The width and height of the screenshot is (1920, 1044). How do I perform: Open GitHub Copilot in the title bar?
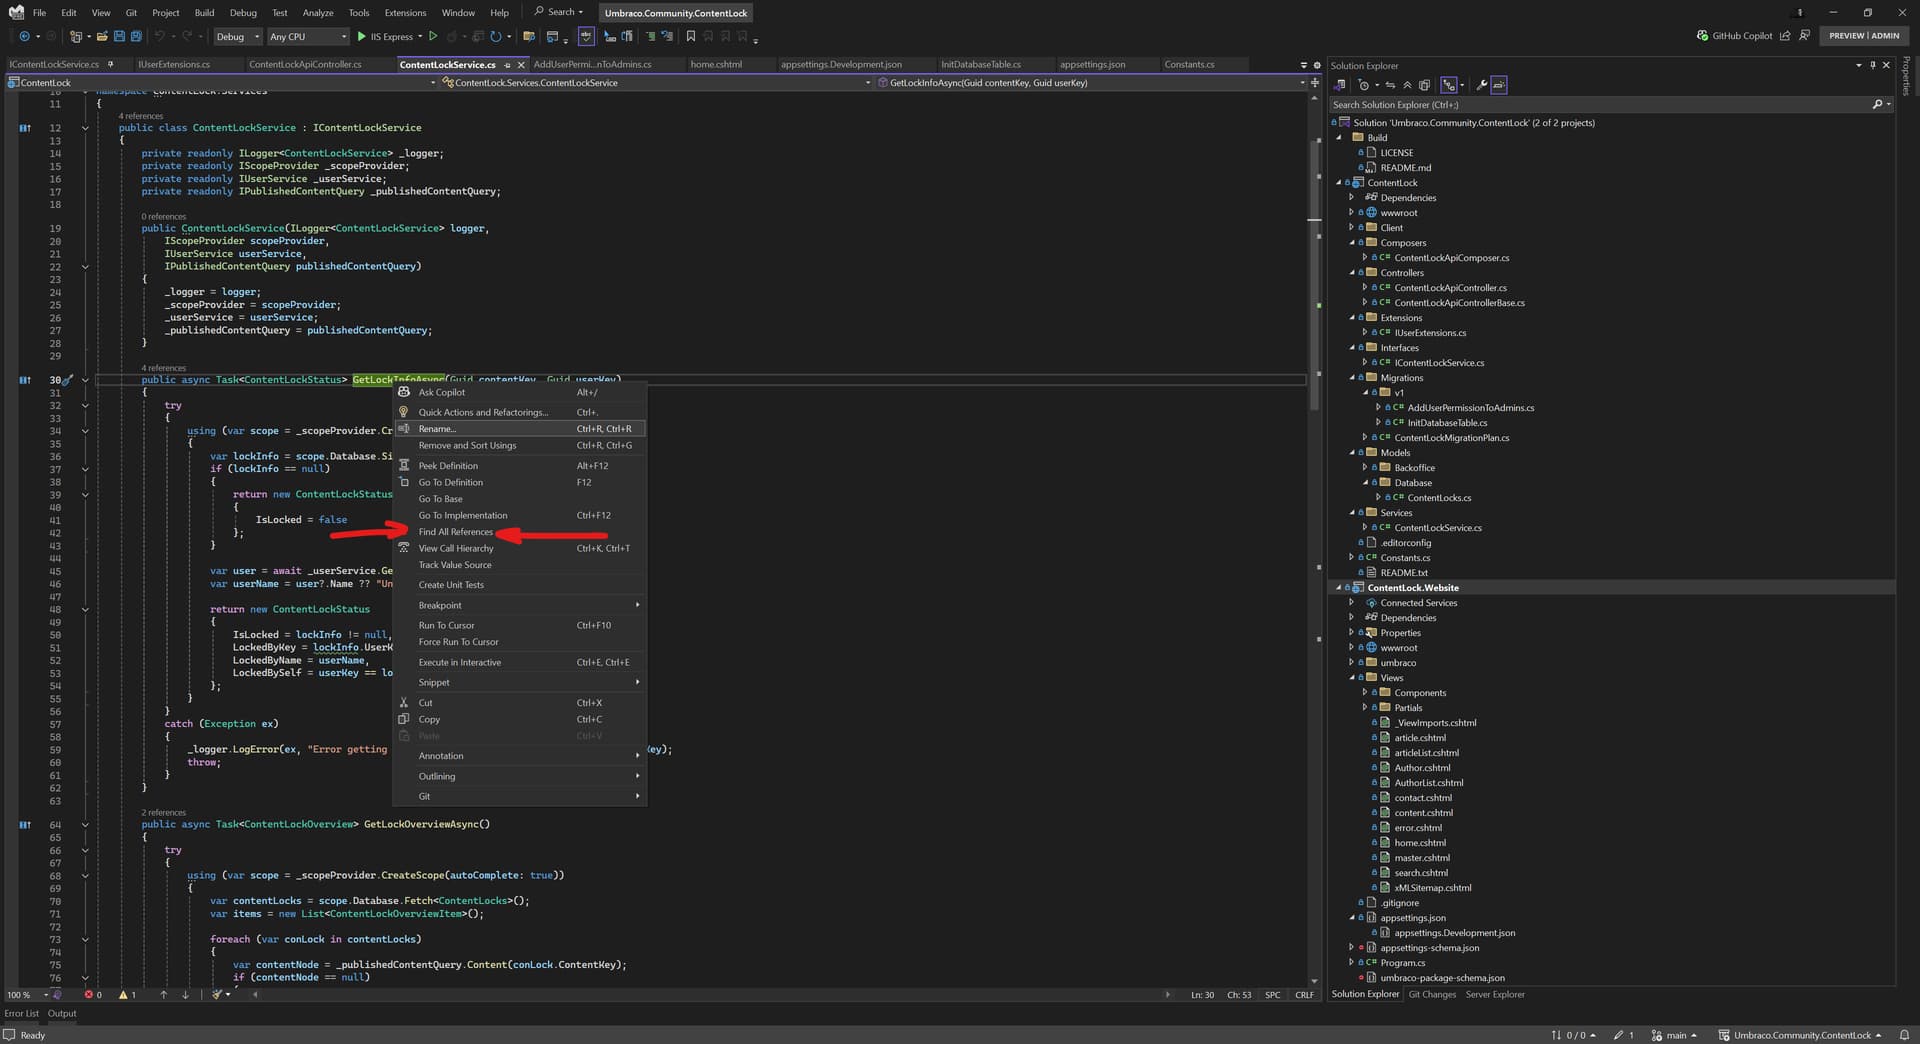(1734, 36)
